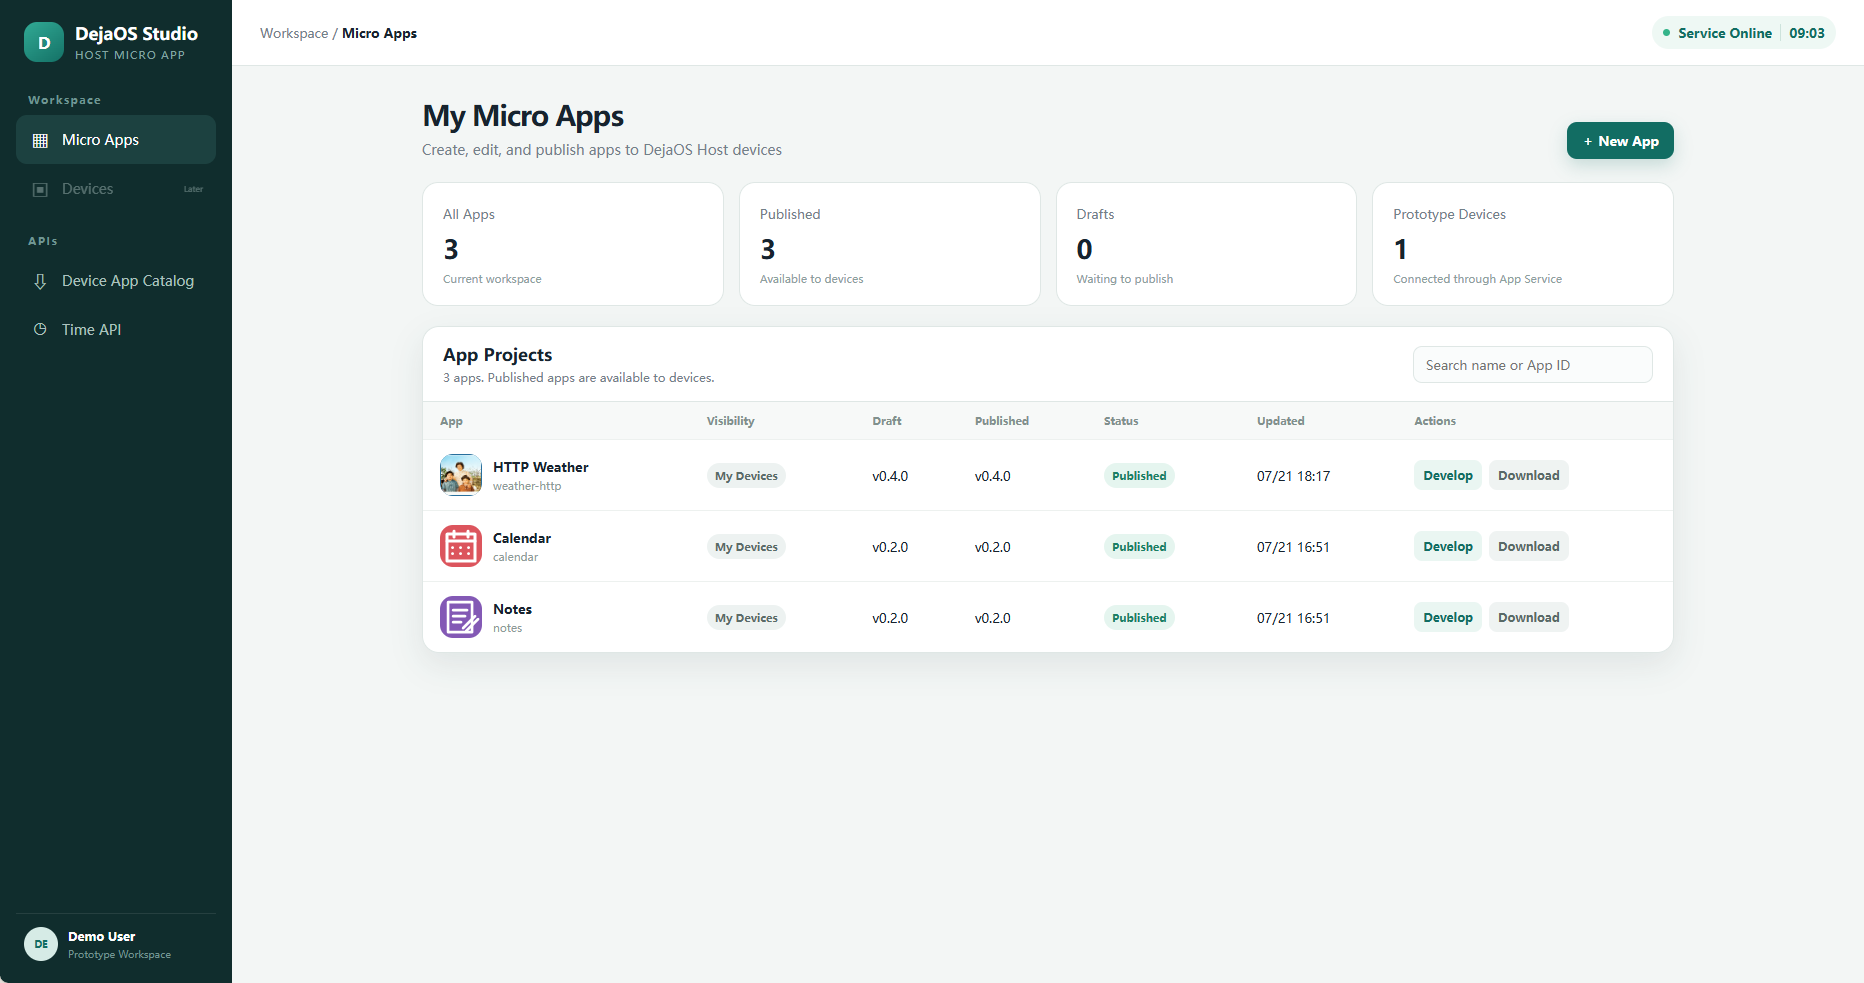
Task: Click the Service Online status text
Action: tap(1725, 33)
